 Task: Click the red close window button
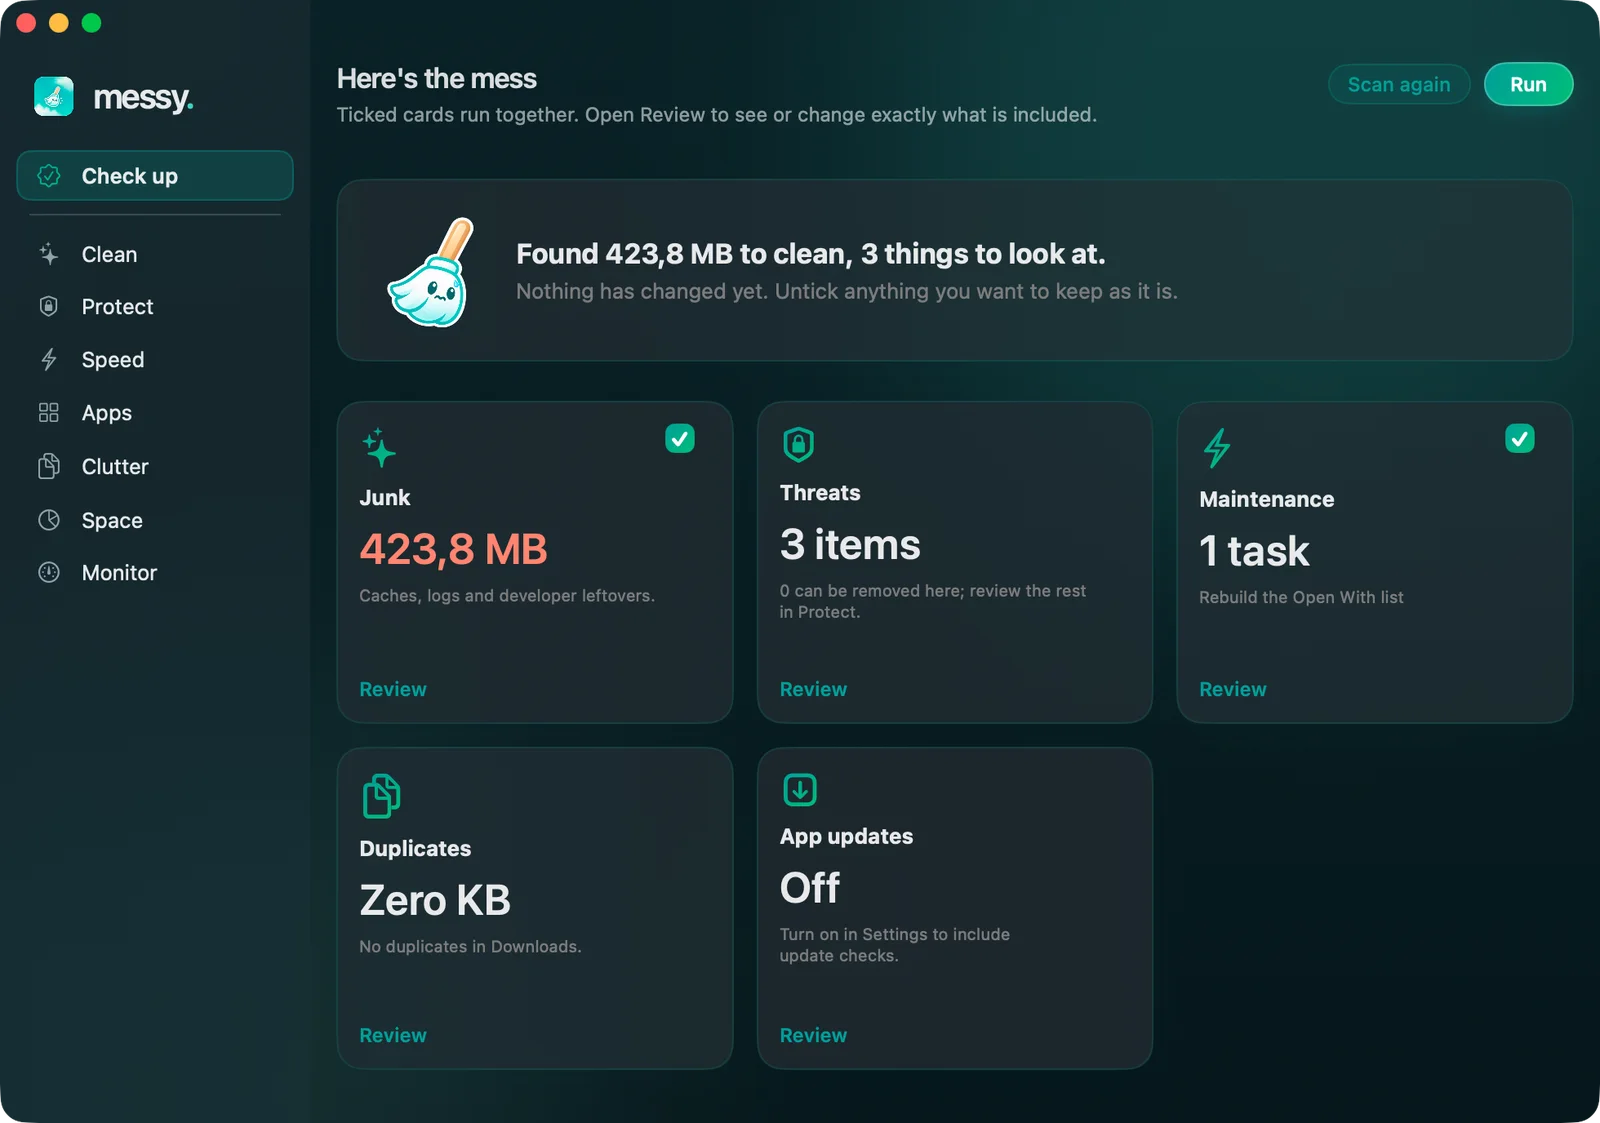[27, 23]
